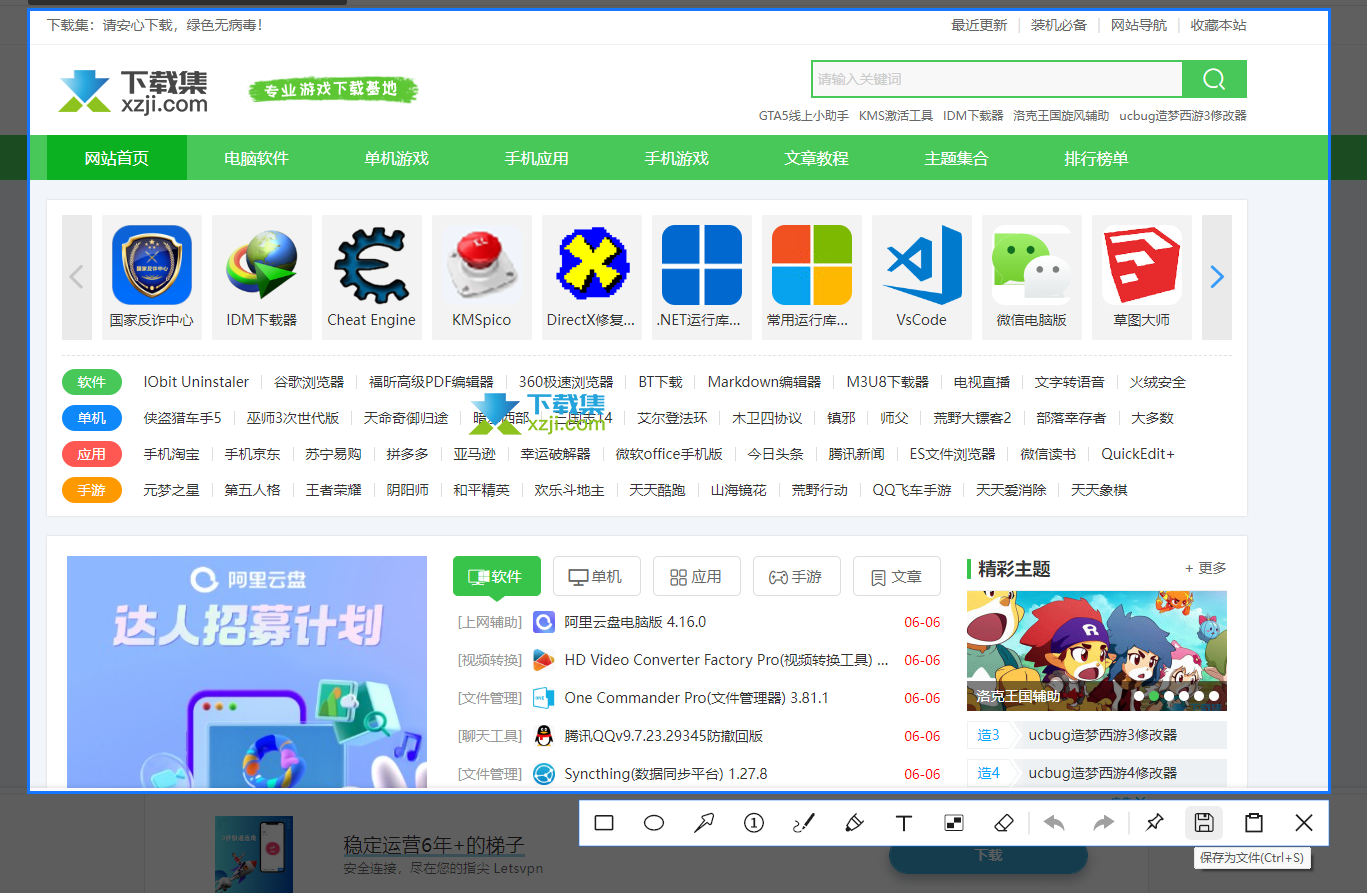The image size is (1367, 893).
Task: Click the green 软件 category pill
Action: pos(92,382)
